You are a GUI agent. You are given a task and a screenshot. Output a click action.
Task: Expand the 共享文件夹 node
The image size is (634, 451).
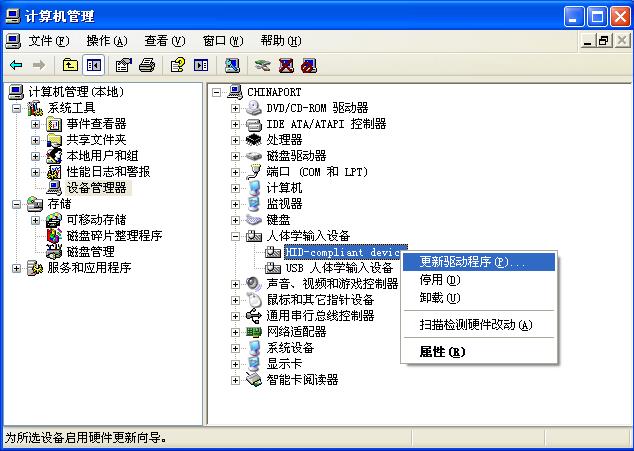[x=36, y=140]
